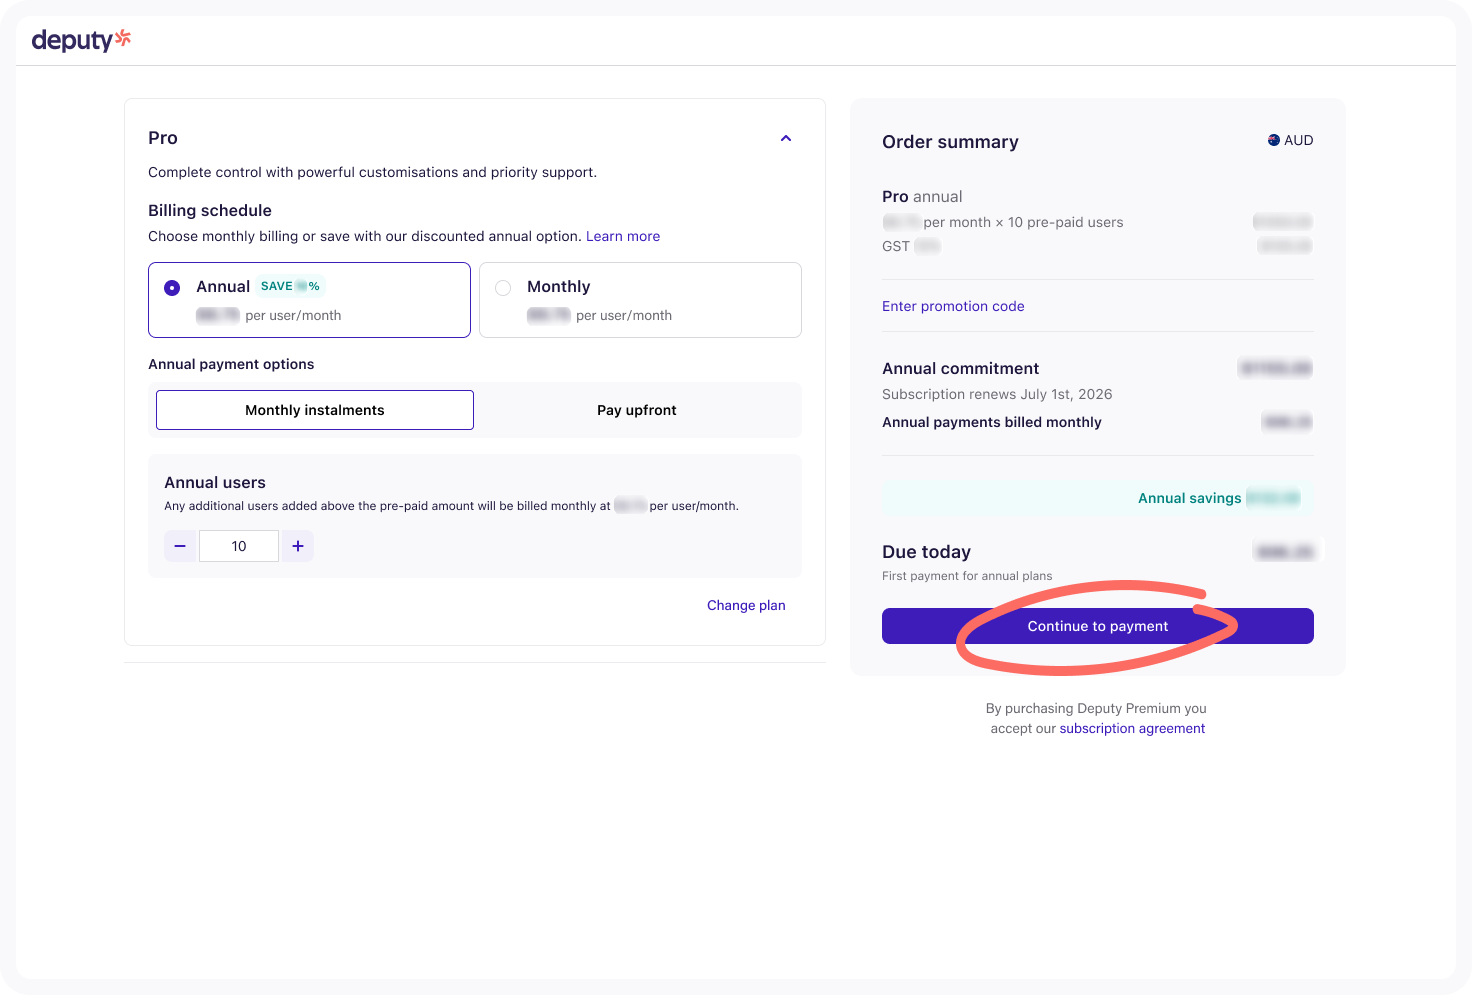Viewport: 1472px width, 995px height.
Task: Select the Monthly billing radio button
Action: [503, 288]
